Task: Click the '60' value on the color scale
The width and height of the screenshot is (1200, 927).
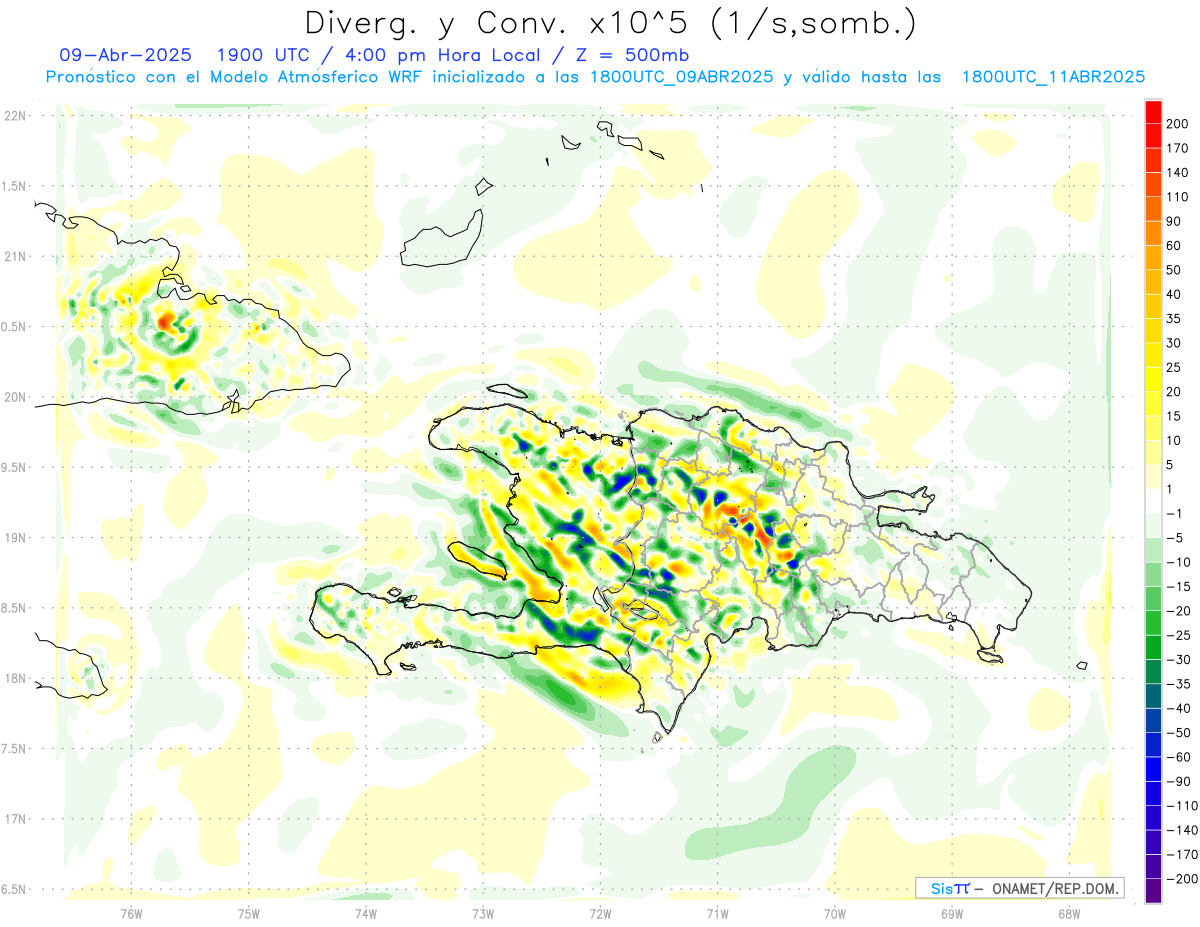Action: [x=1174, y=246]
